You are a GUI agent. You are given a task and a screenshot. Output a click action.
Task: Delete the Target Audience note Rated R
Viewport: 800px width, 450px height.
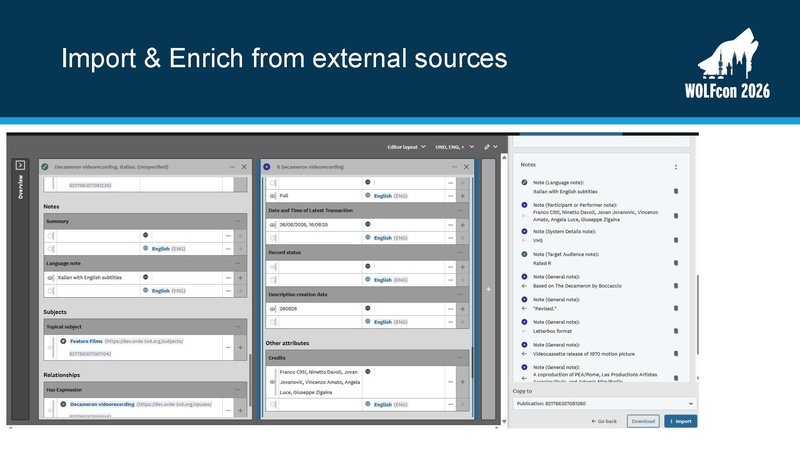point(676,263)
